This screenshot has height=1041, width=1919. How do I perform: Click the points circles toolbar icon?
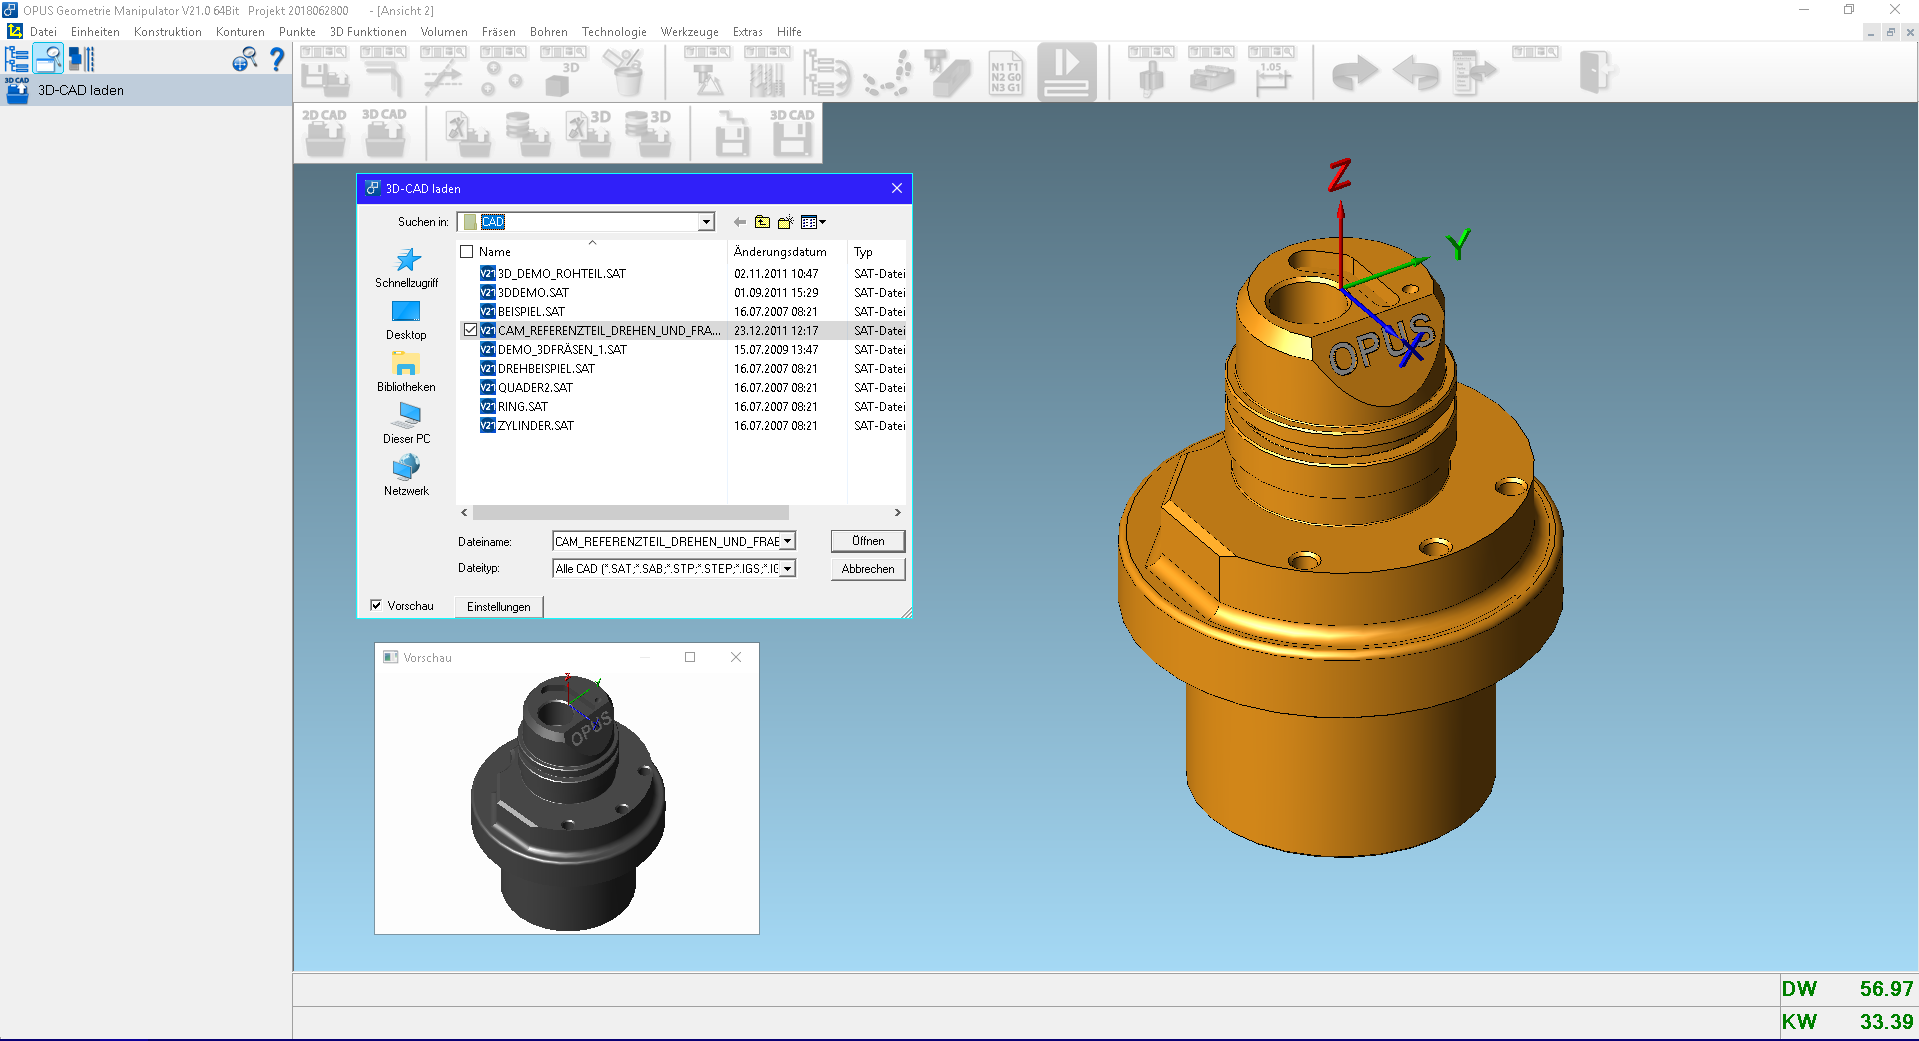point(504,72)
